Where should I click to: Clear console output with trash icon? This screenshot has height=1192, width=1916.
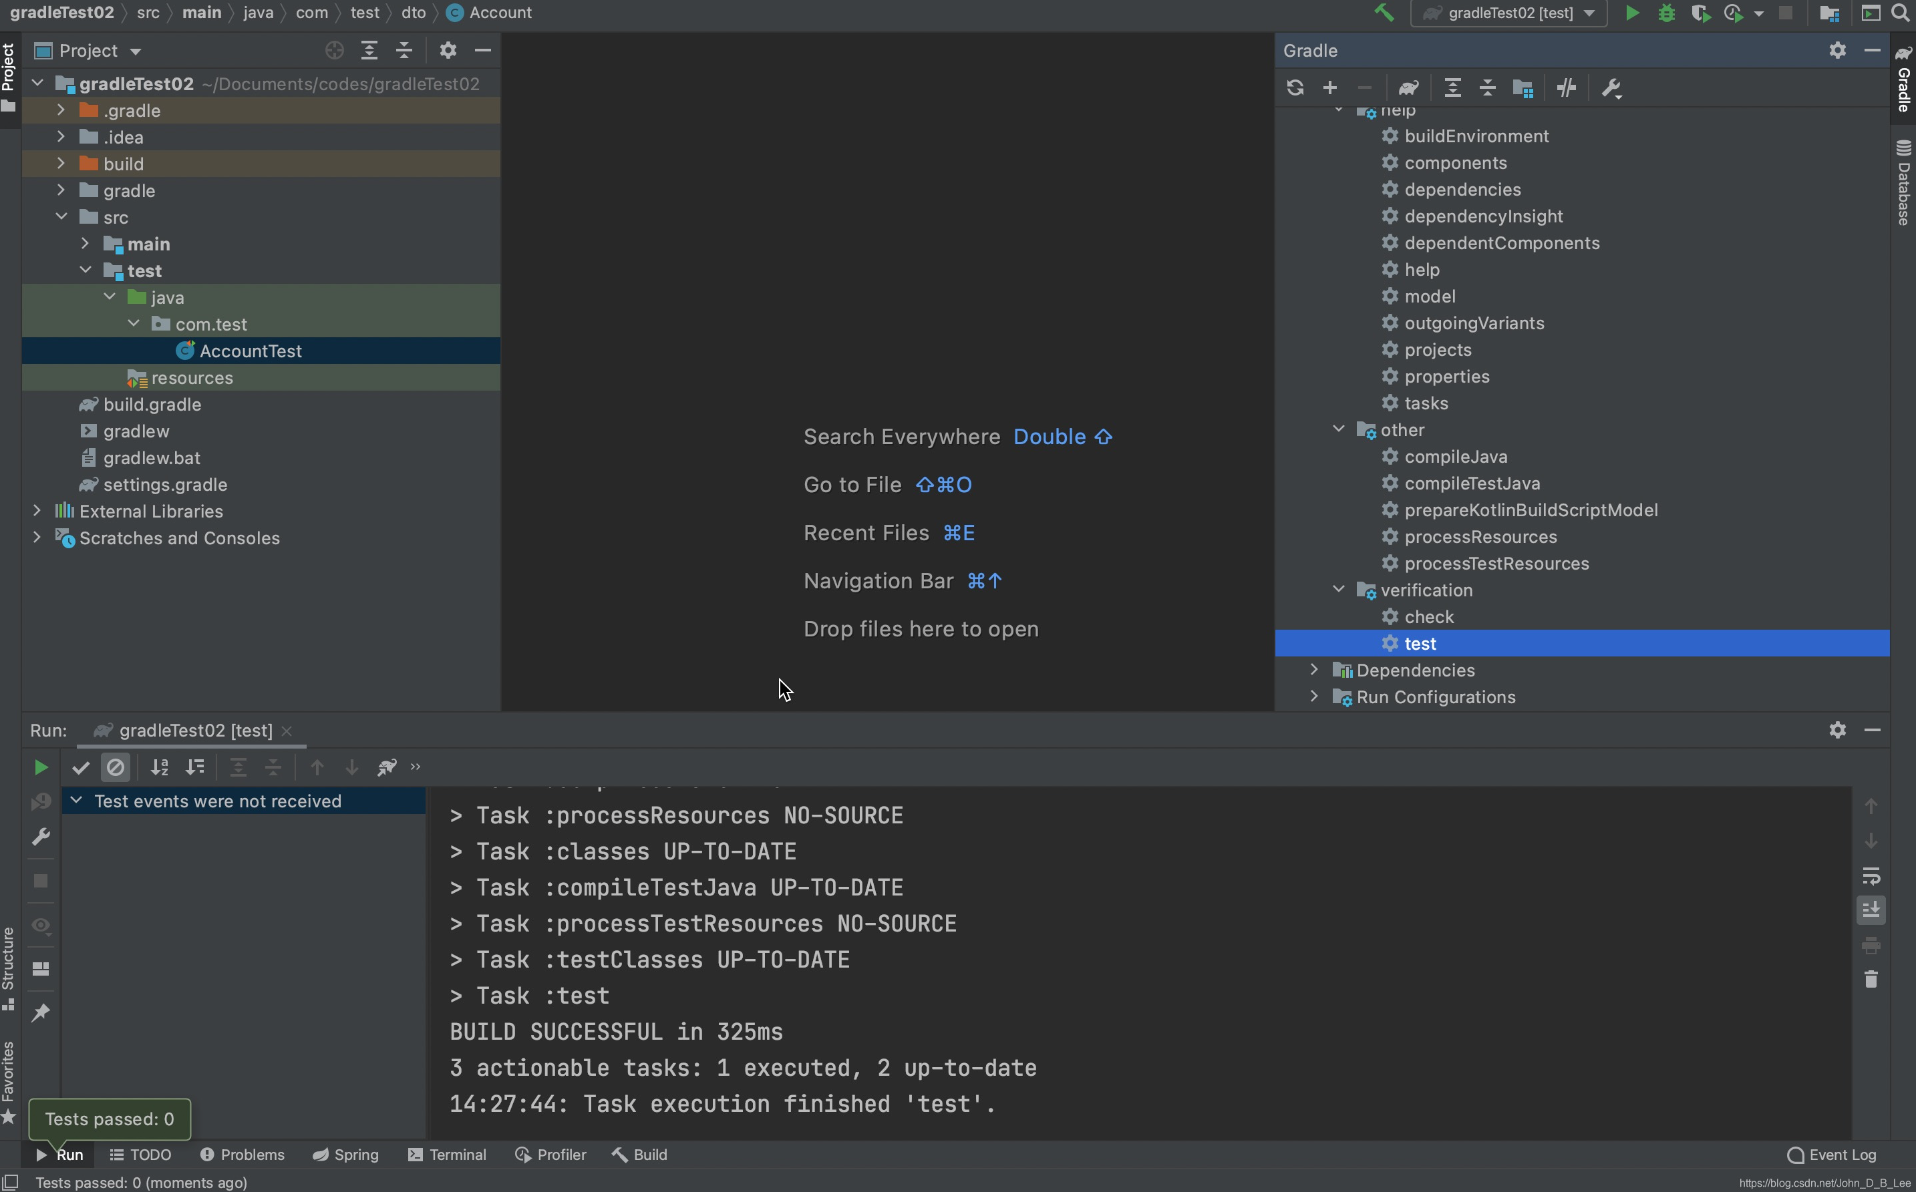(x=1871, y=979)
